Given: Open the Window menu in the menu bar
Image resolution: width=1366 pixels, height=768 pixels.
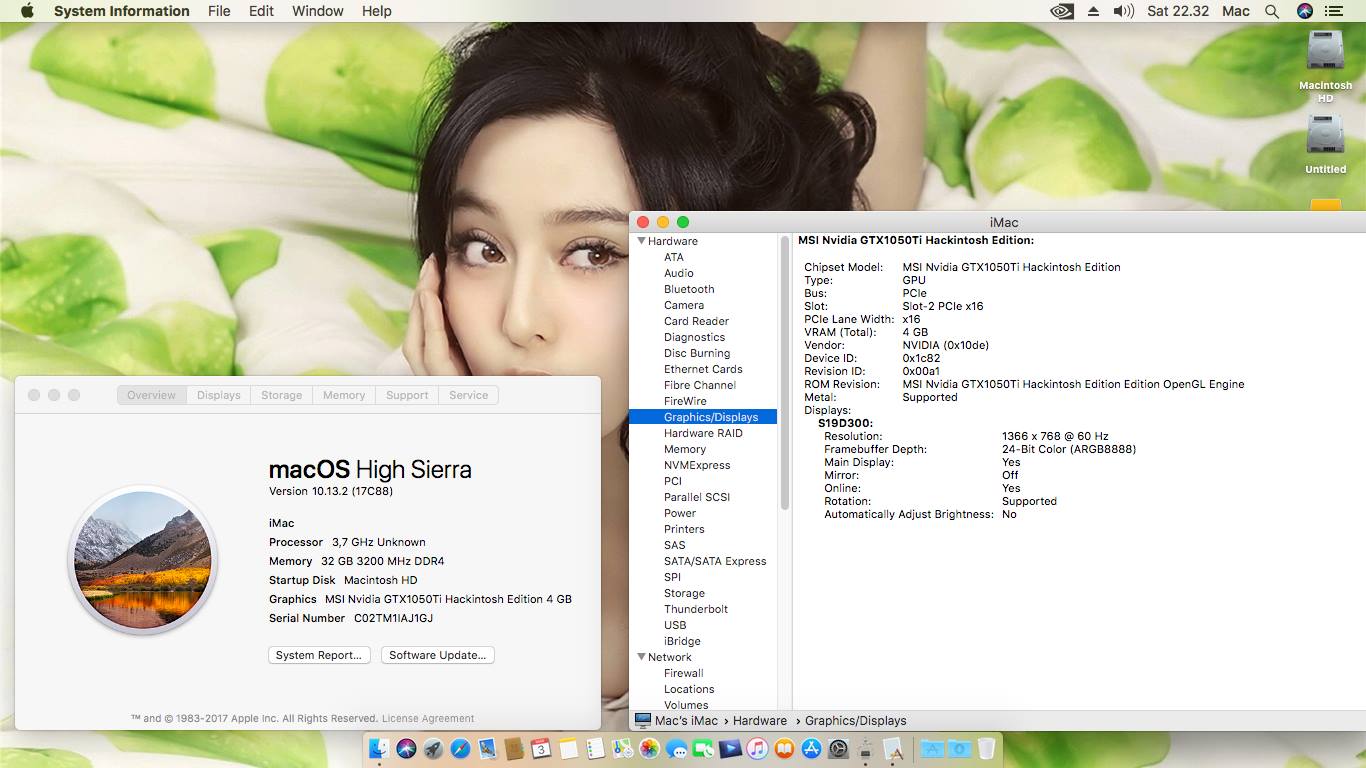Looking at the screenshot, I should pyautogui.click(x=317, y=11).
